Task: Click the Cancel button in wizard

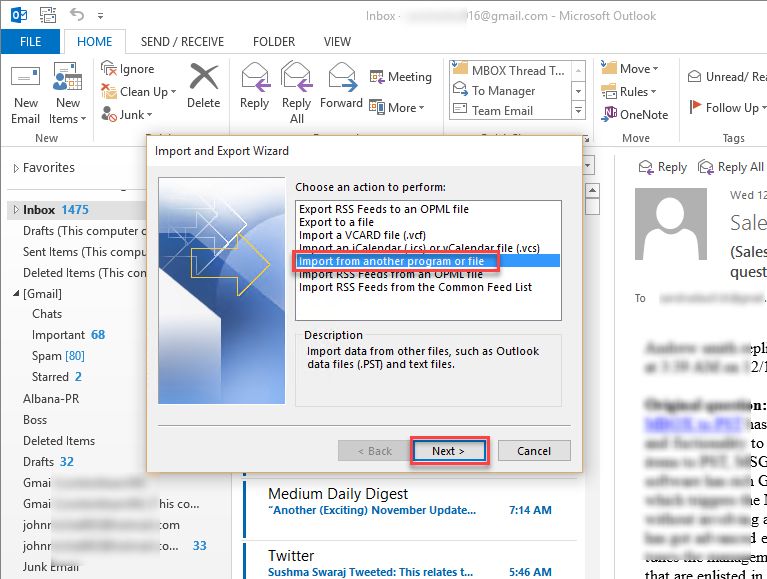Action: click(534, 451)
